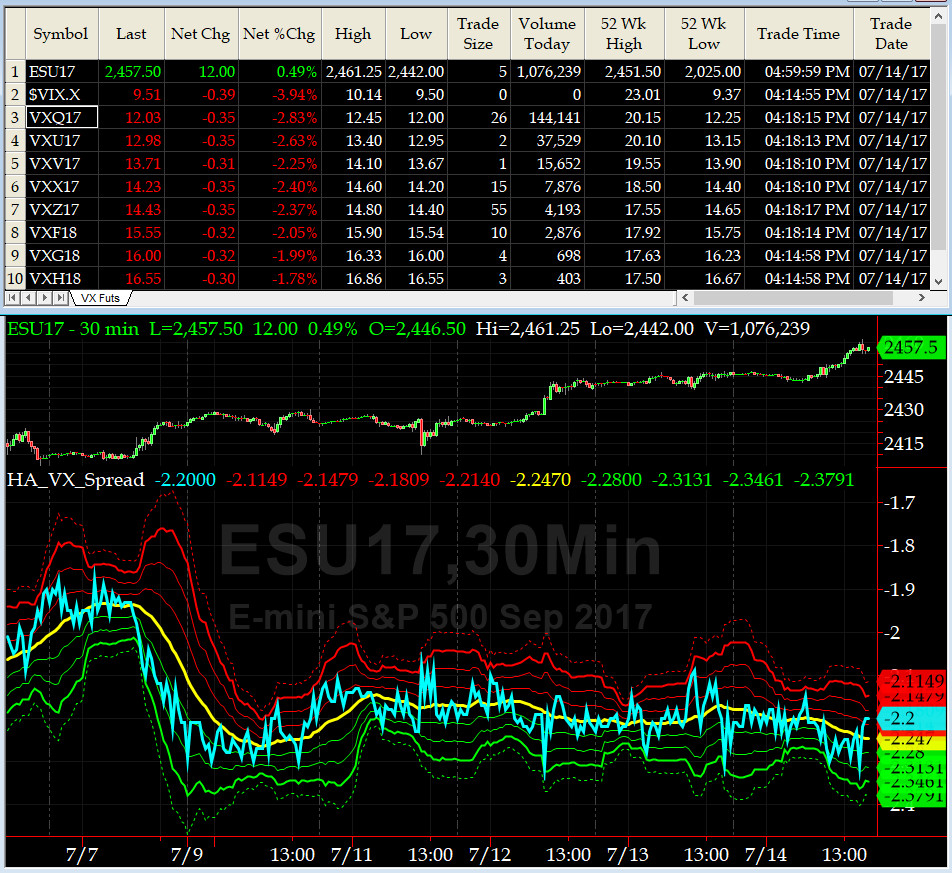Click the horizontal scrollbar thumb
Image resolution: width=952 pixels, height=873 pixels.
[x=793, y=297]
